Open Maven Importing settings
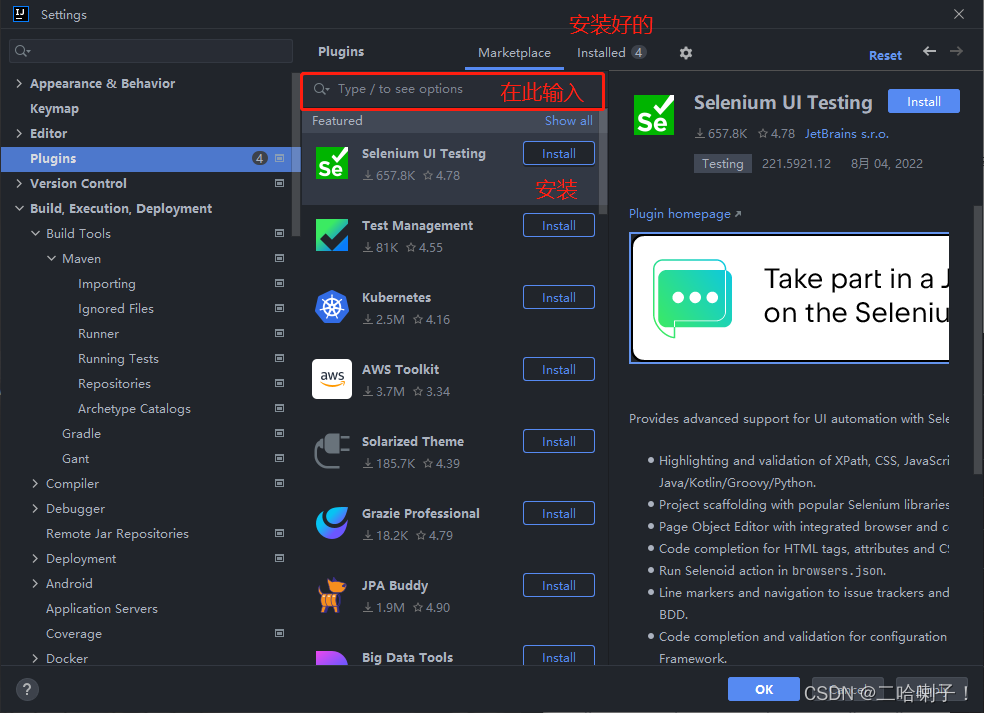 [x=107, y=284]
